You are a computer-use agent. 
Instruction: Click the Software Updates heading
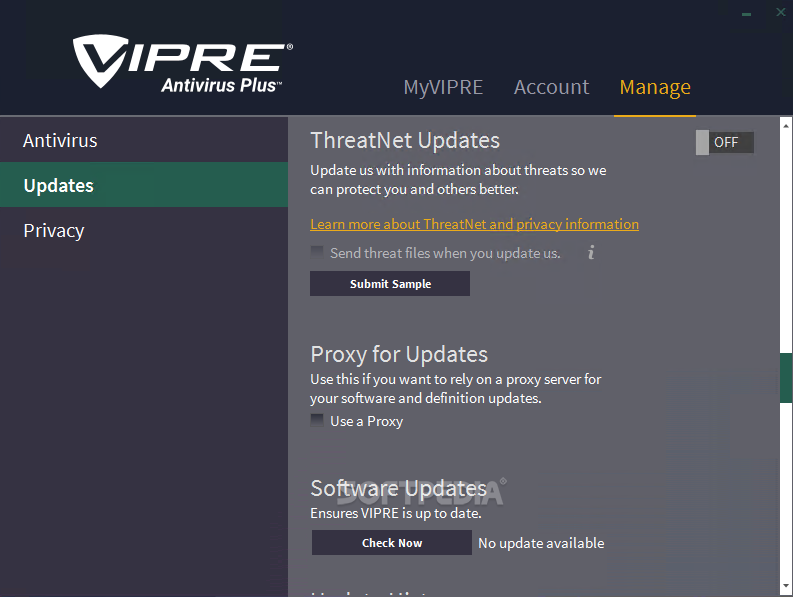399,488
